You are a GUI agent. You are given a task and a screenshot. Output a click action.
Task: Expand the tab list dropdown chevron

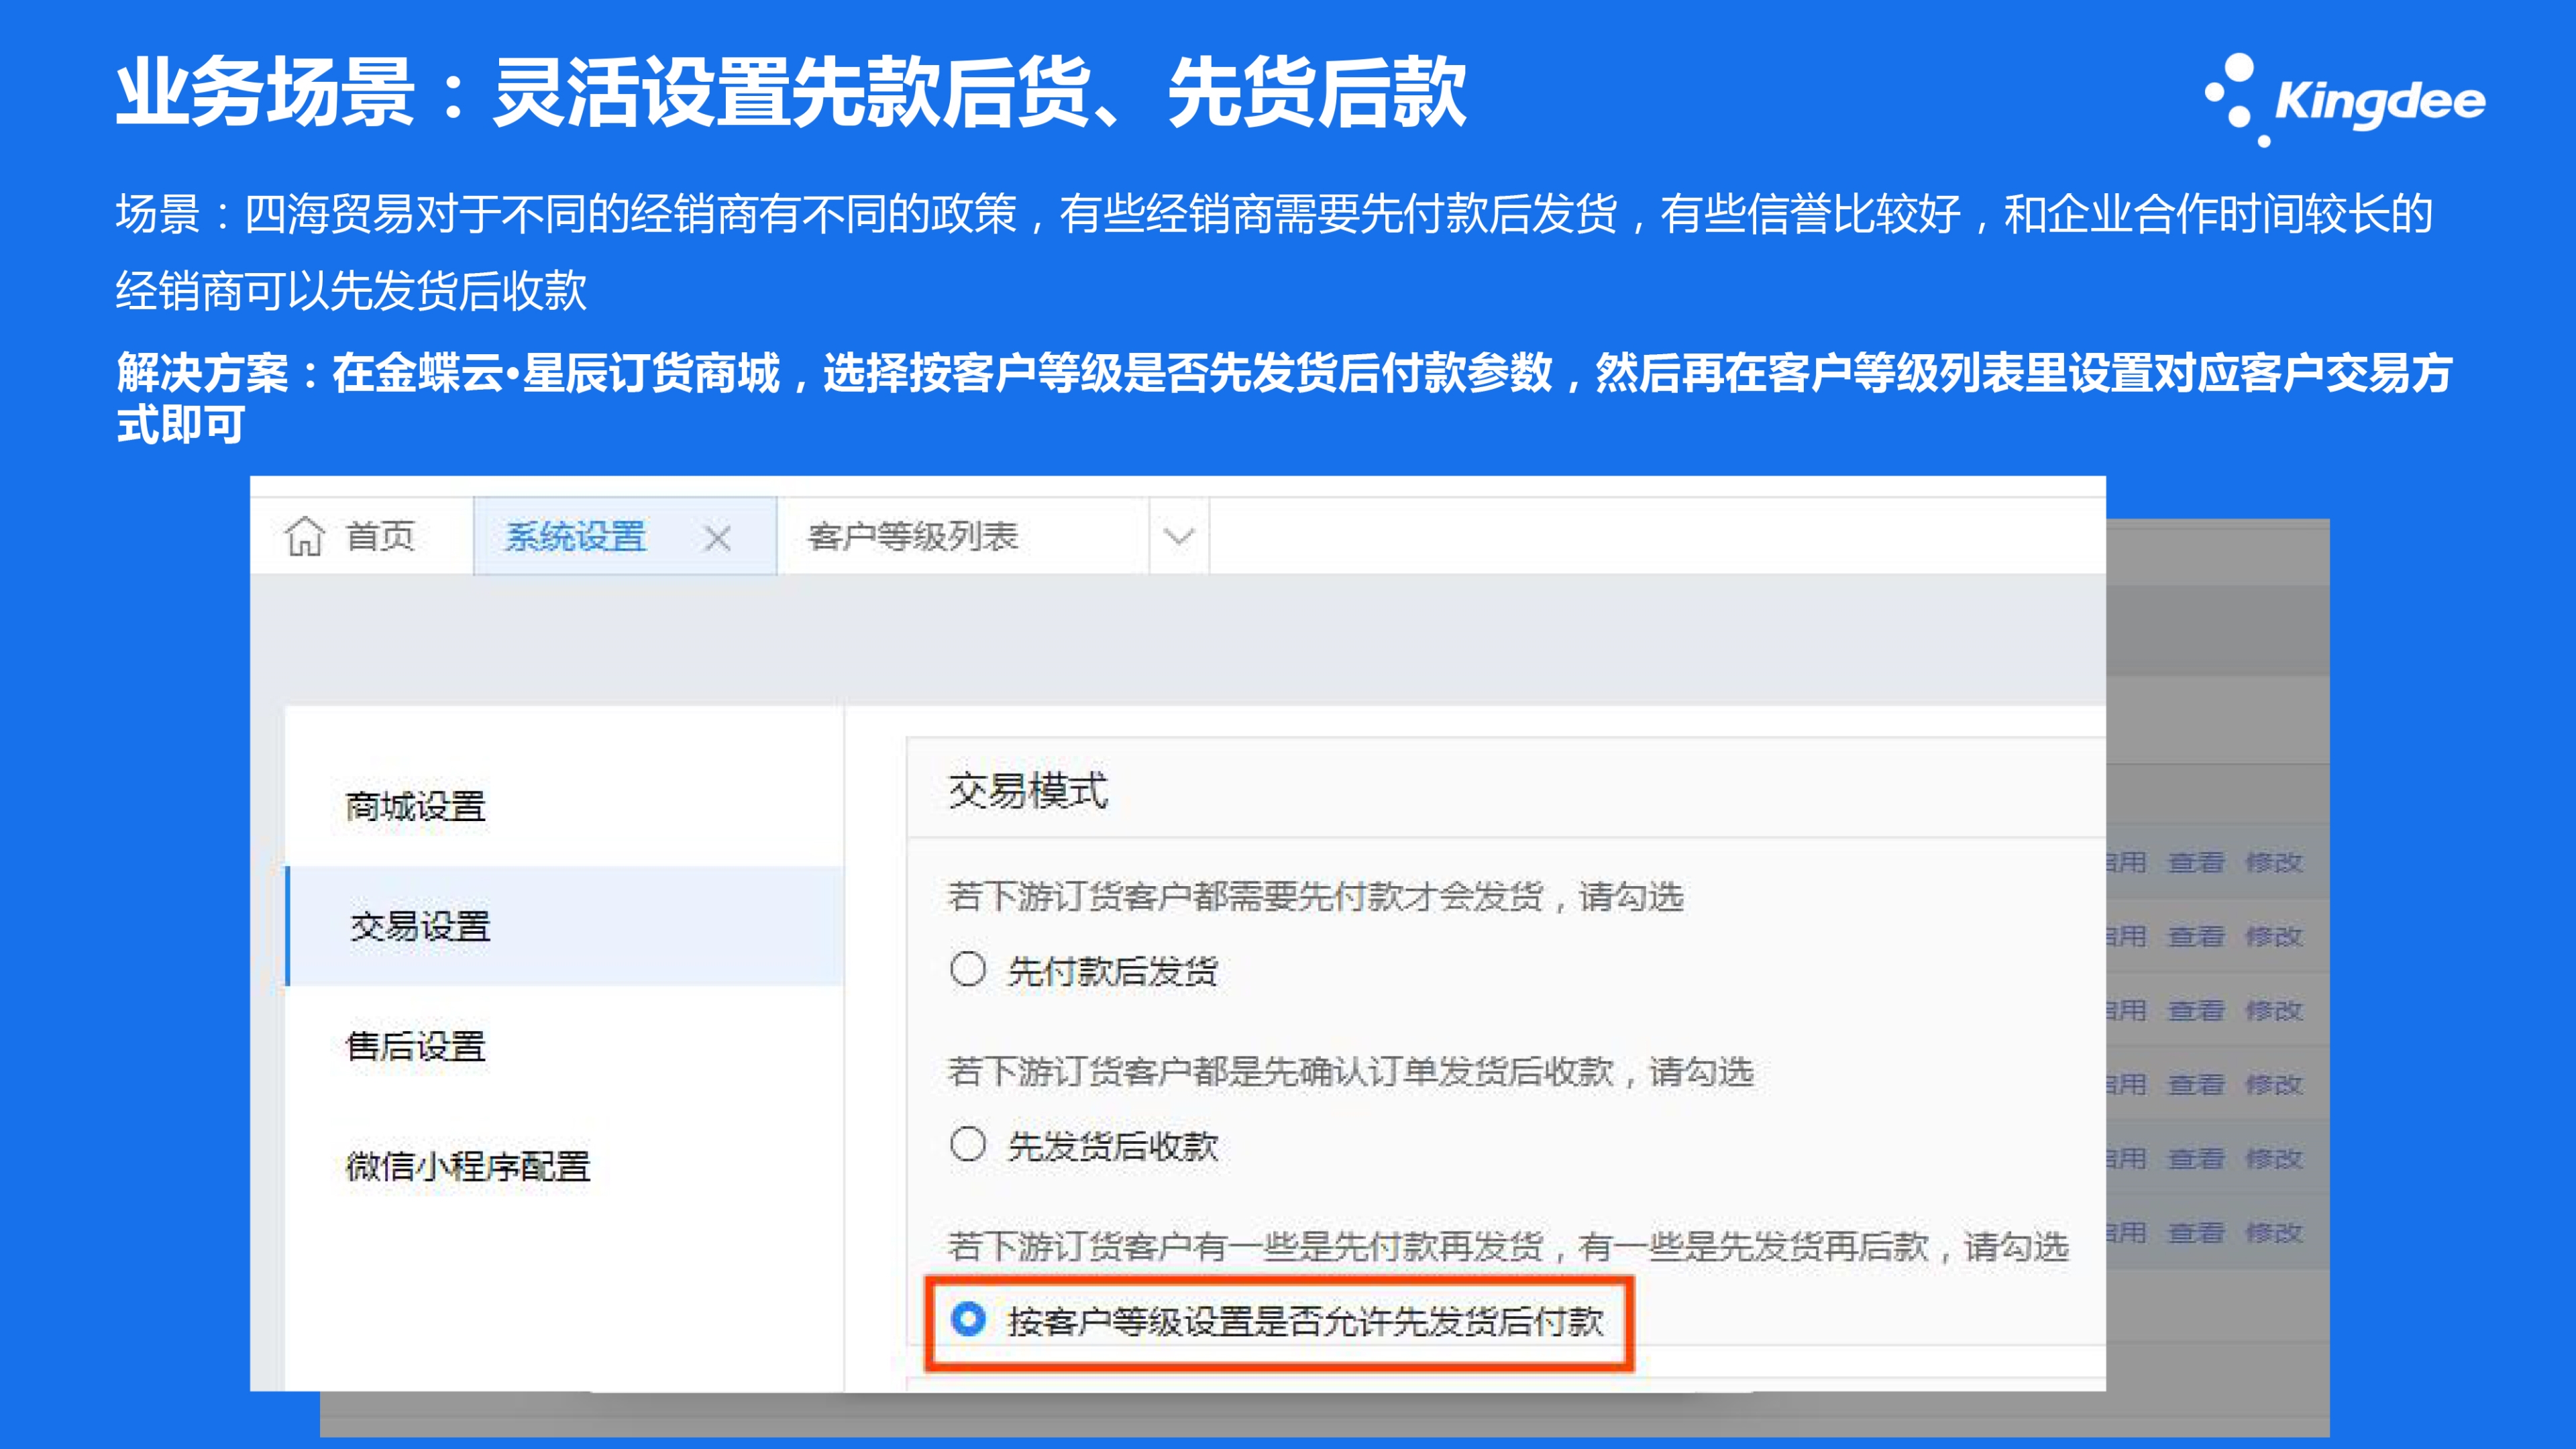[1179, 537]
